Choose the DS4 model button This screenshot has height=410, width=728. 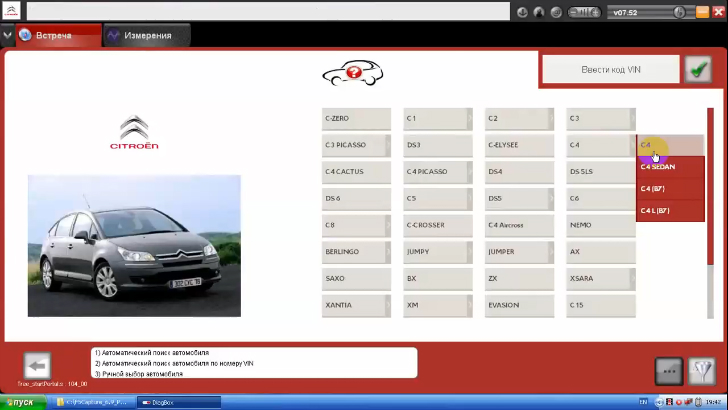(x=519, y=172)
